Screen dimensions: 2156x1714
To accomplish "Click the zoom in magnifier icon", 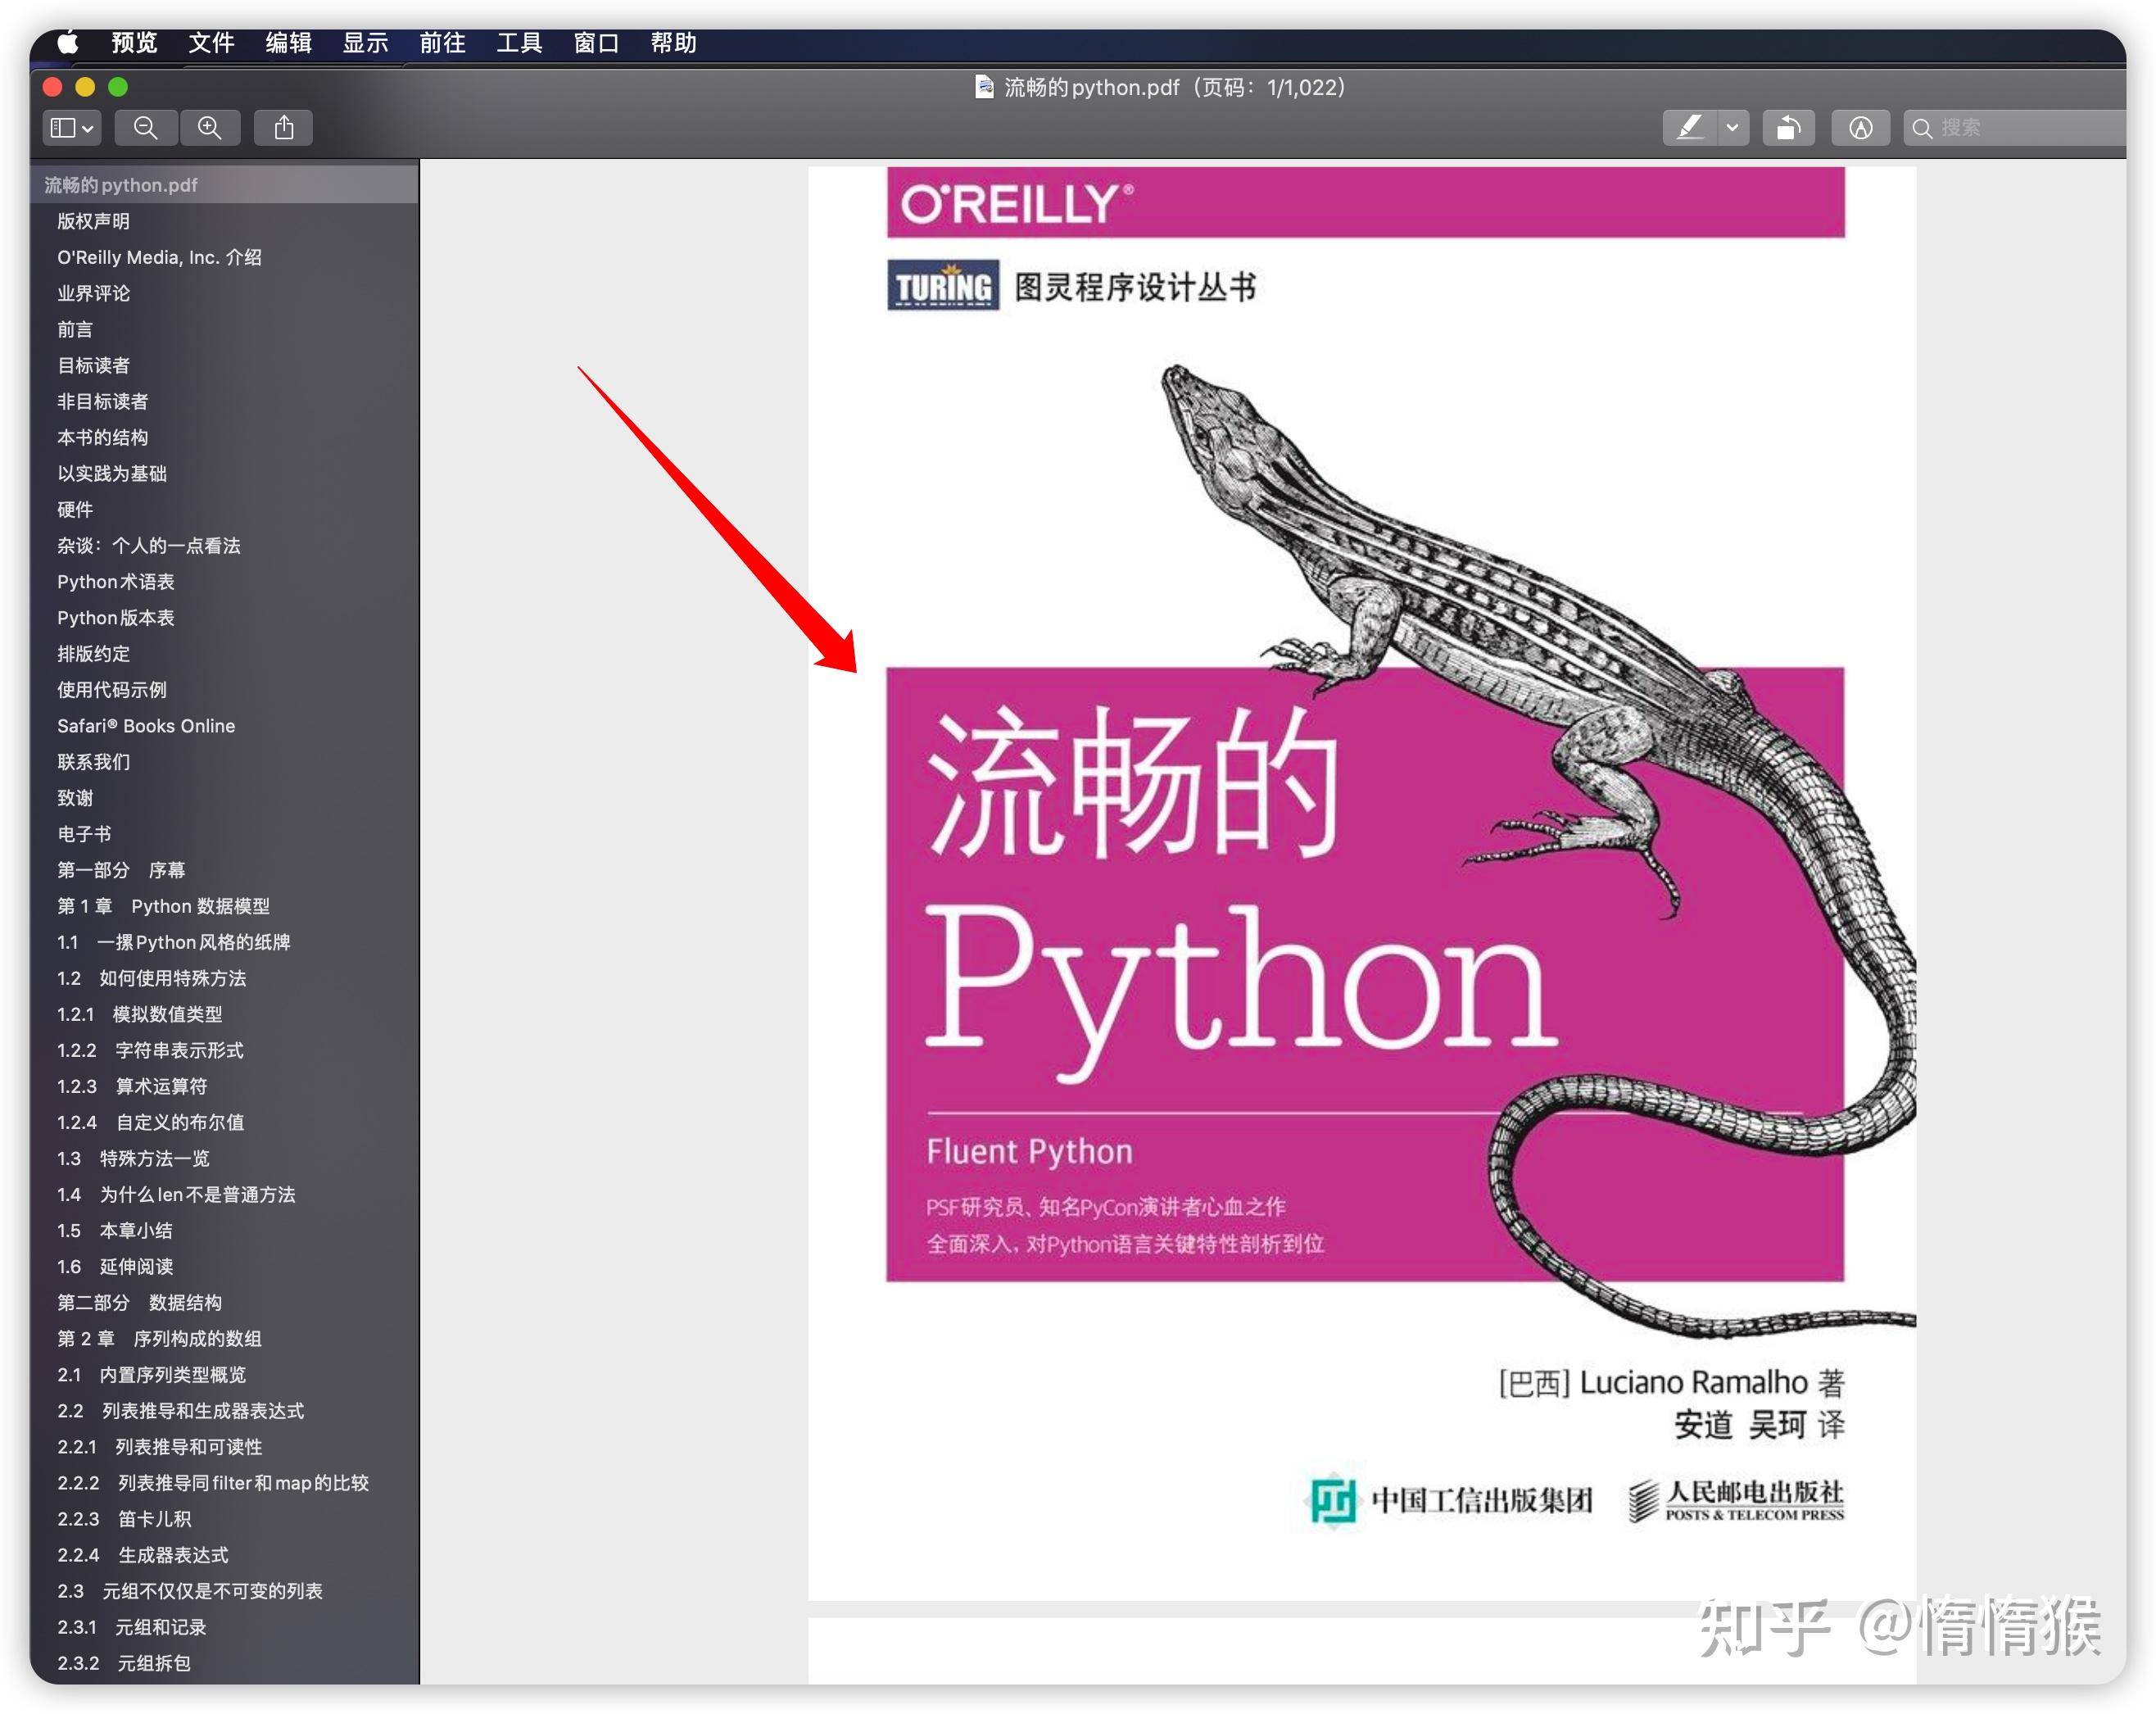I will pos(209,128).
